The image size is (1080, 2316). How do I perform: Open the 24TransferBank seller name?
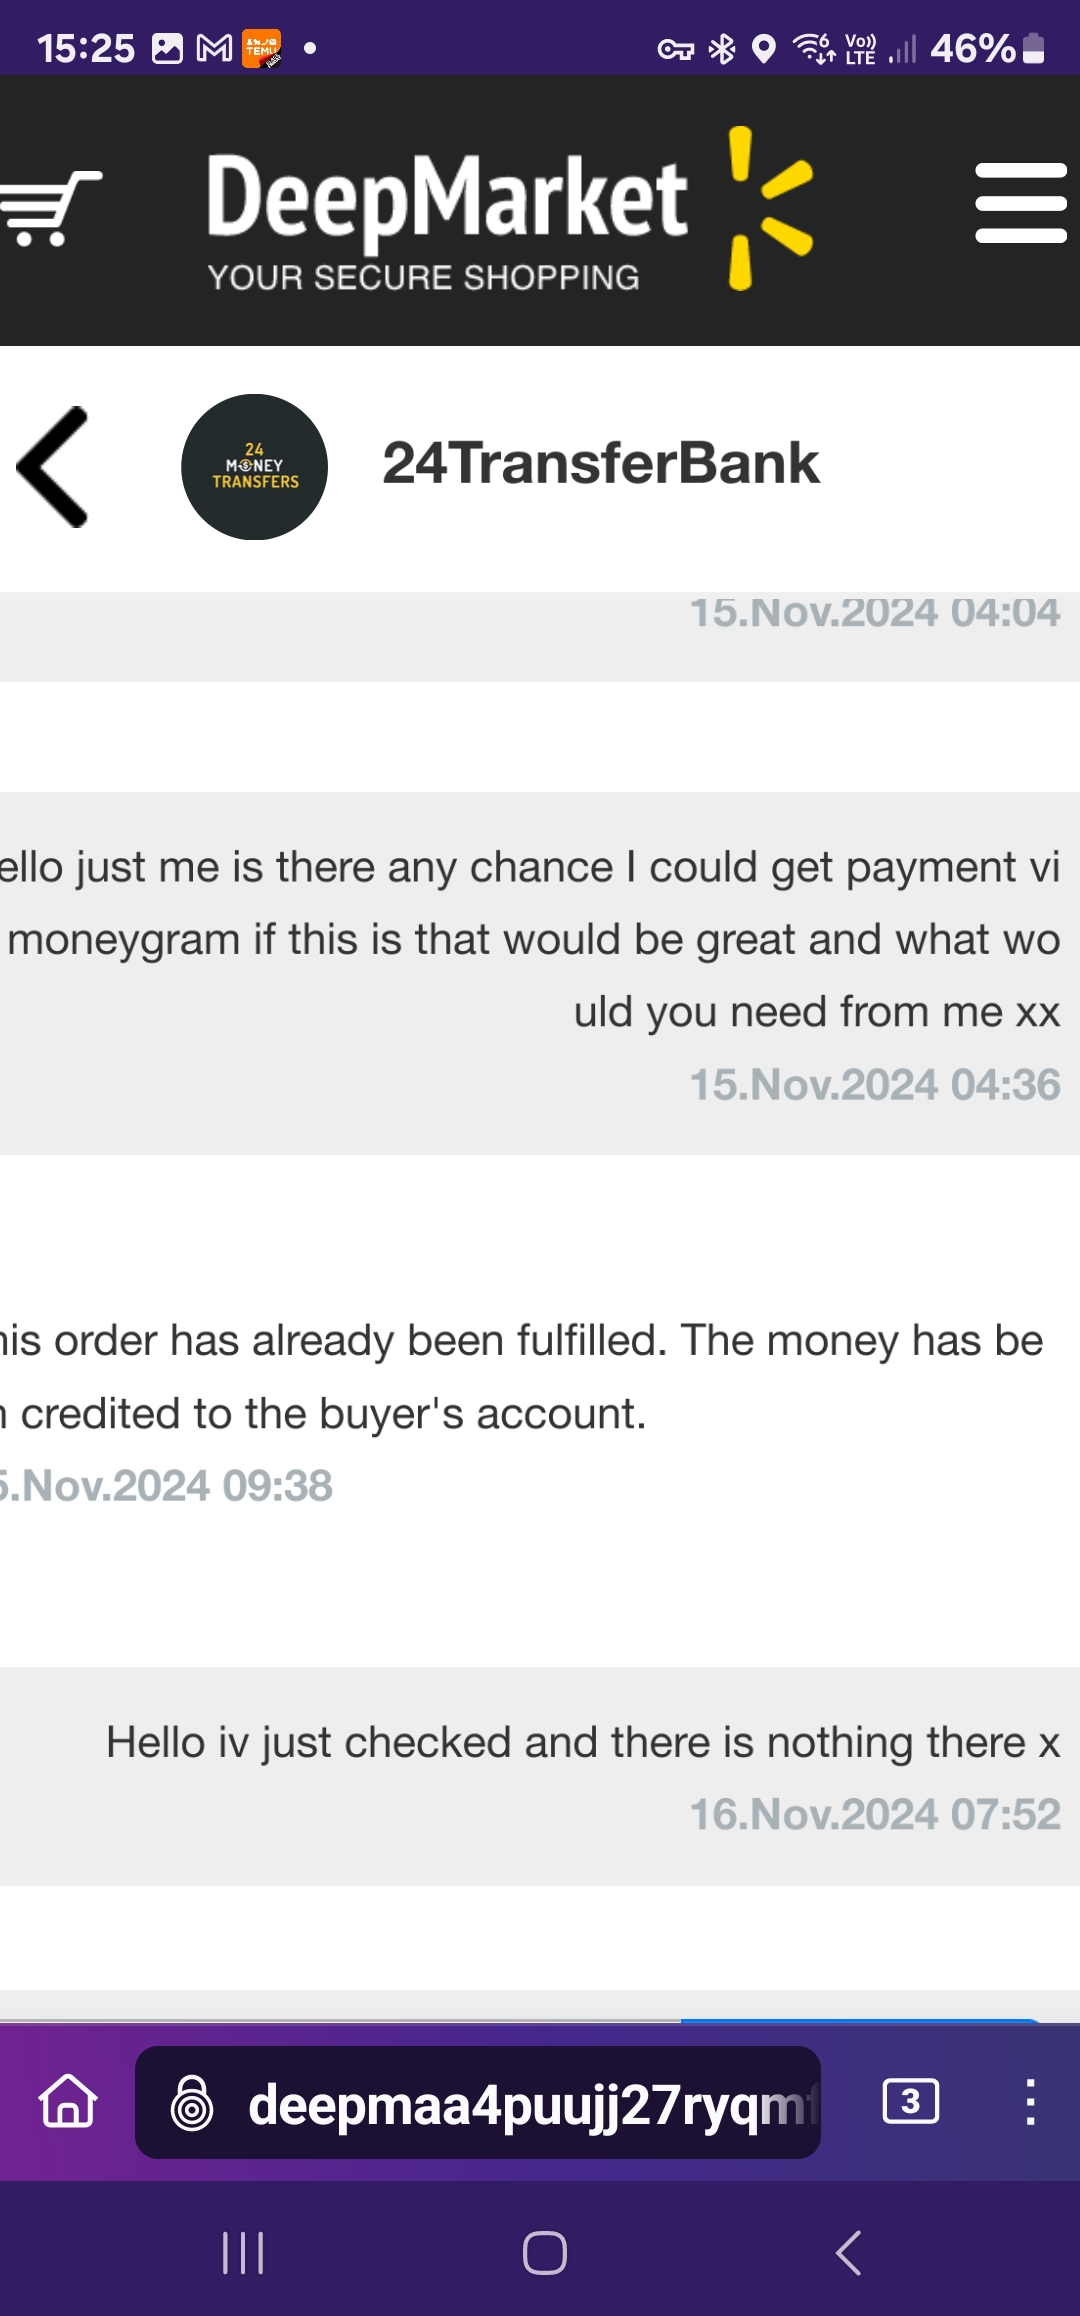600,463
